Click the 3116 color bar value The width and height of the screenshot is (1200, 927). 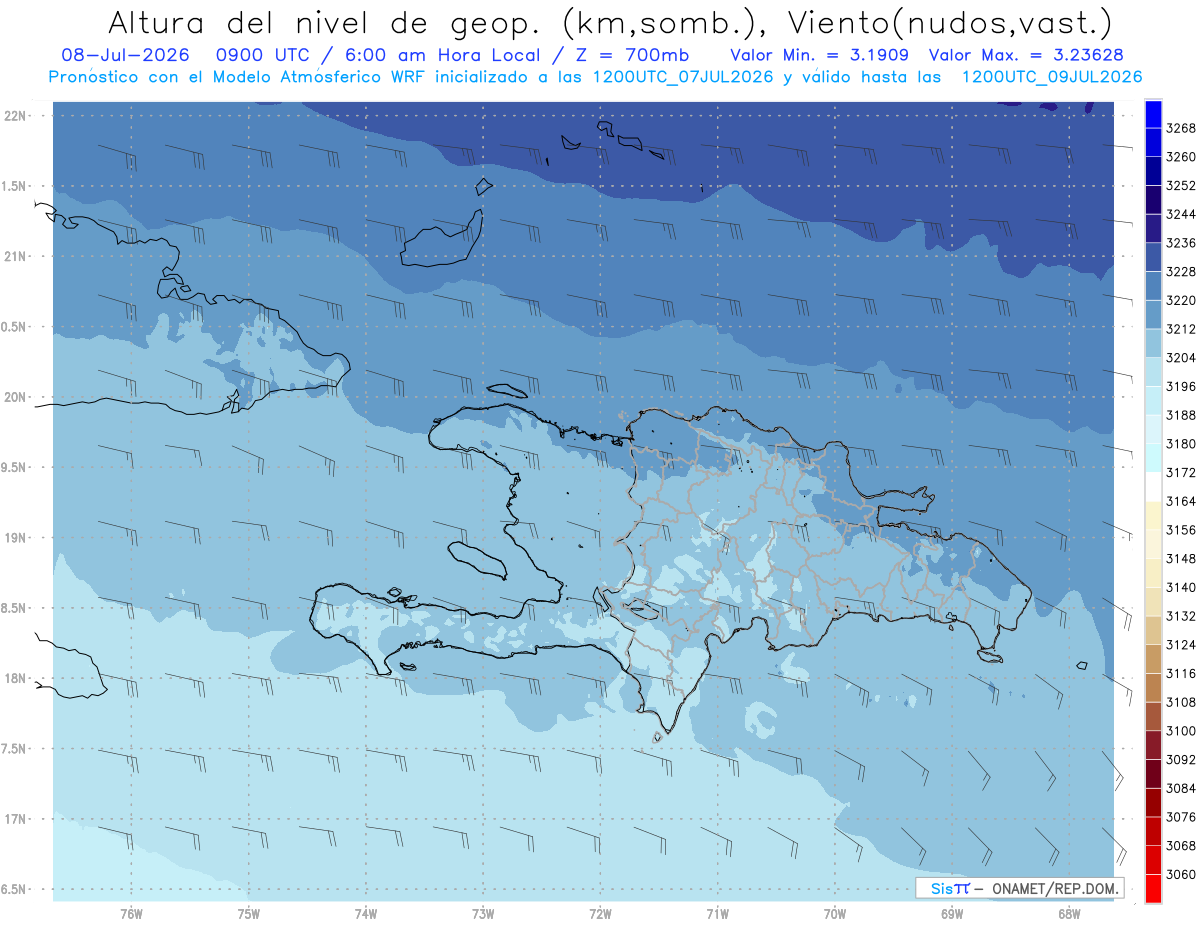1181,674
